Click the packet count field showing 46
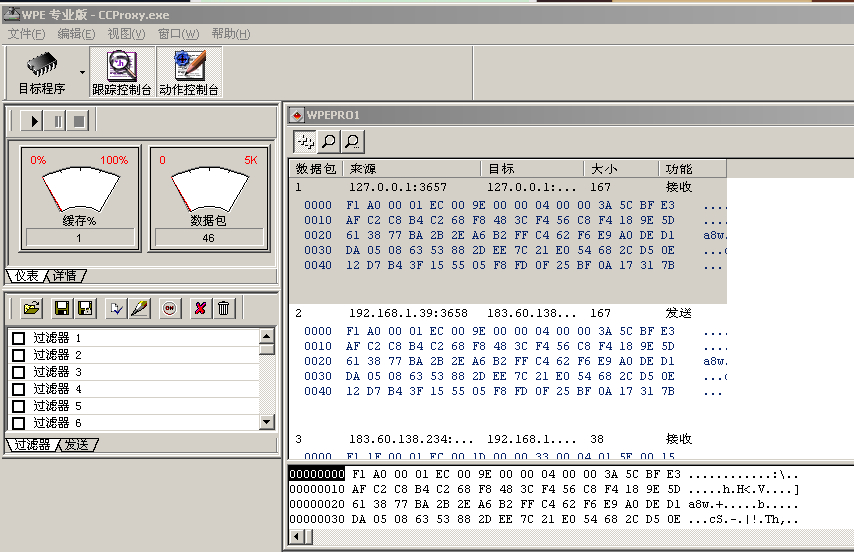 [209, 238]
